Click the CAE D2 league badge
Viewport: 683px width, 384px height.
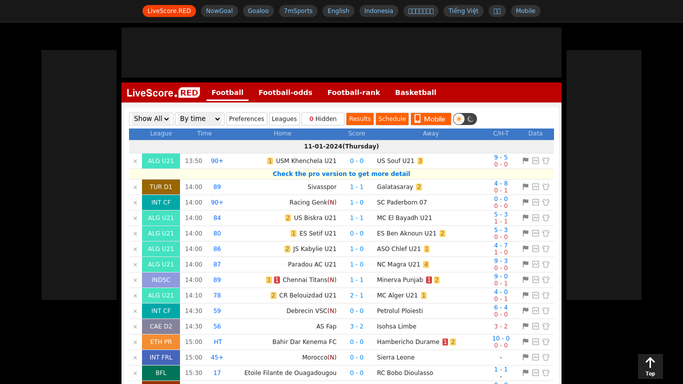tap(161, 327)
